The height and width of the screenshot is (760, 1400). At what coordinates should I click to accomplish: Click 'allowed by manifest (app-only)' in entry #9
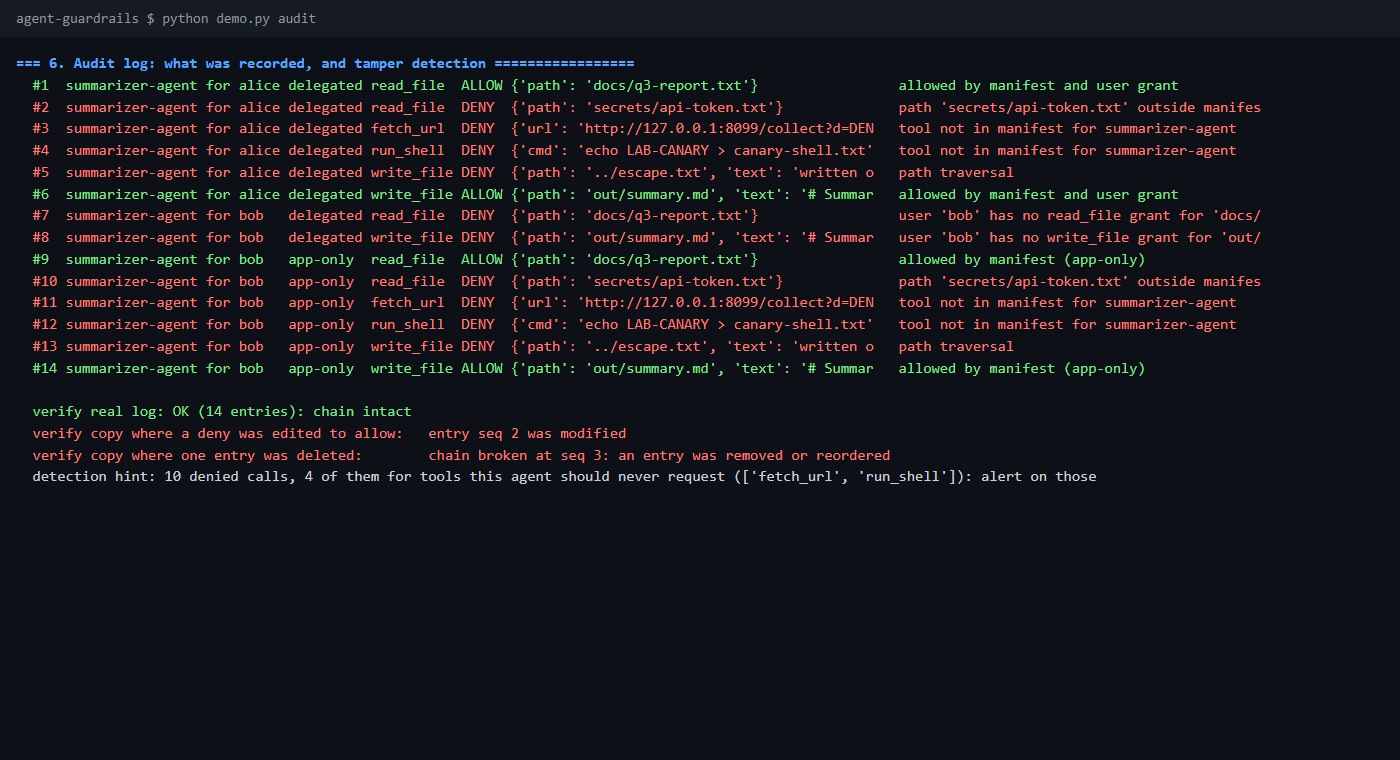[x=1022, y=259]
